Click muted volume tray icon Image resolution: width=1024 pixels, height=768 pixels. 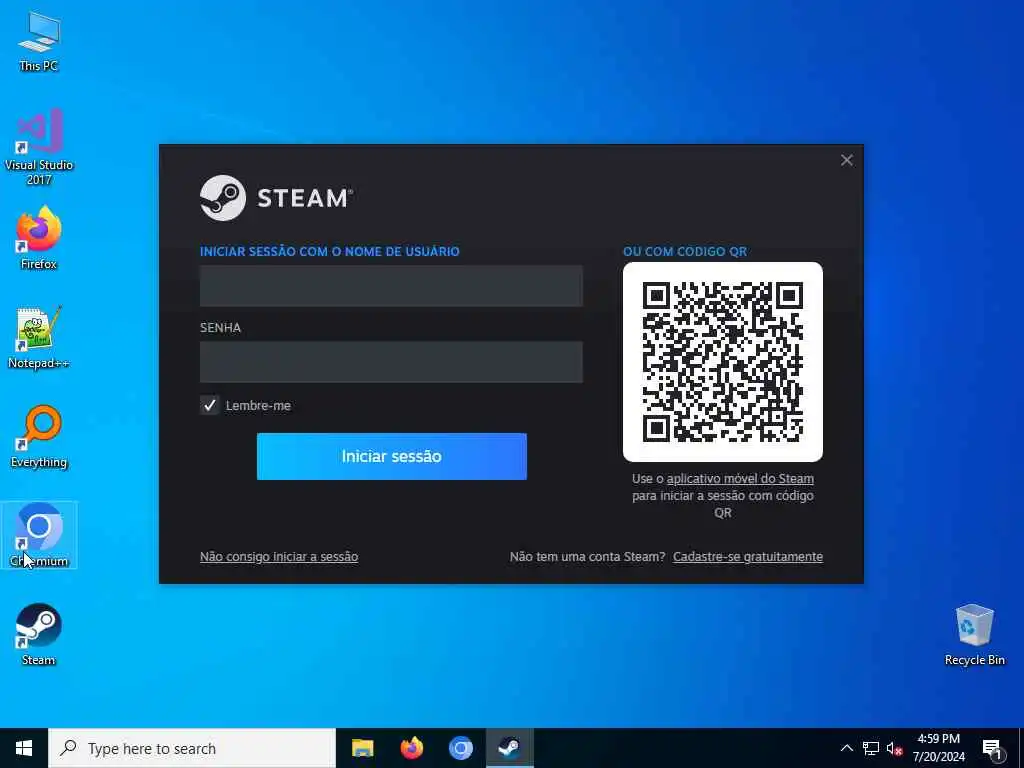click(x=895, y=748)
